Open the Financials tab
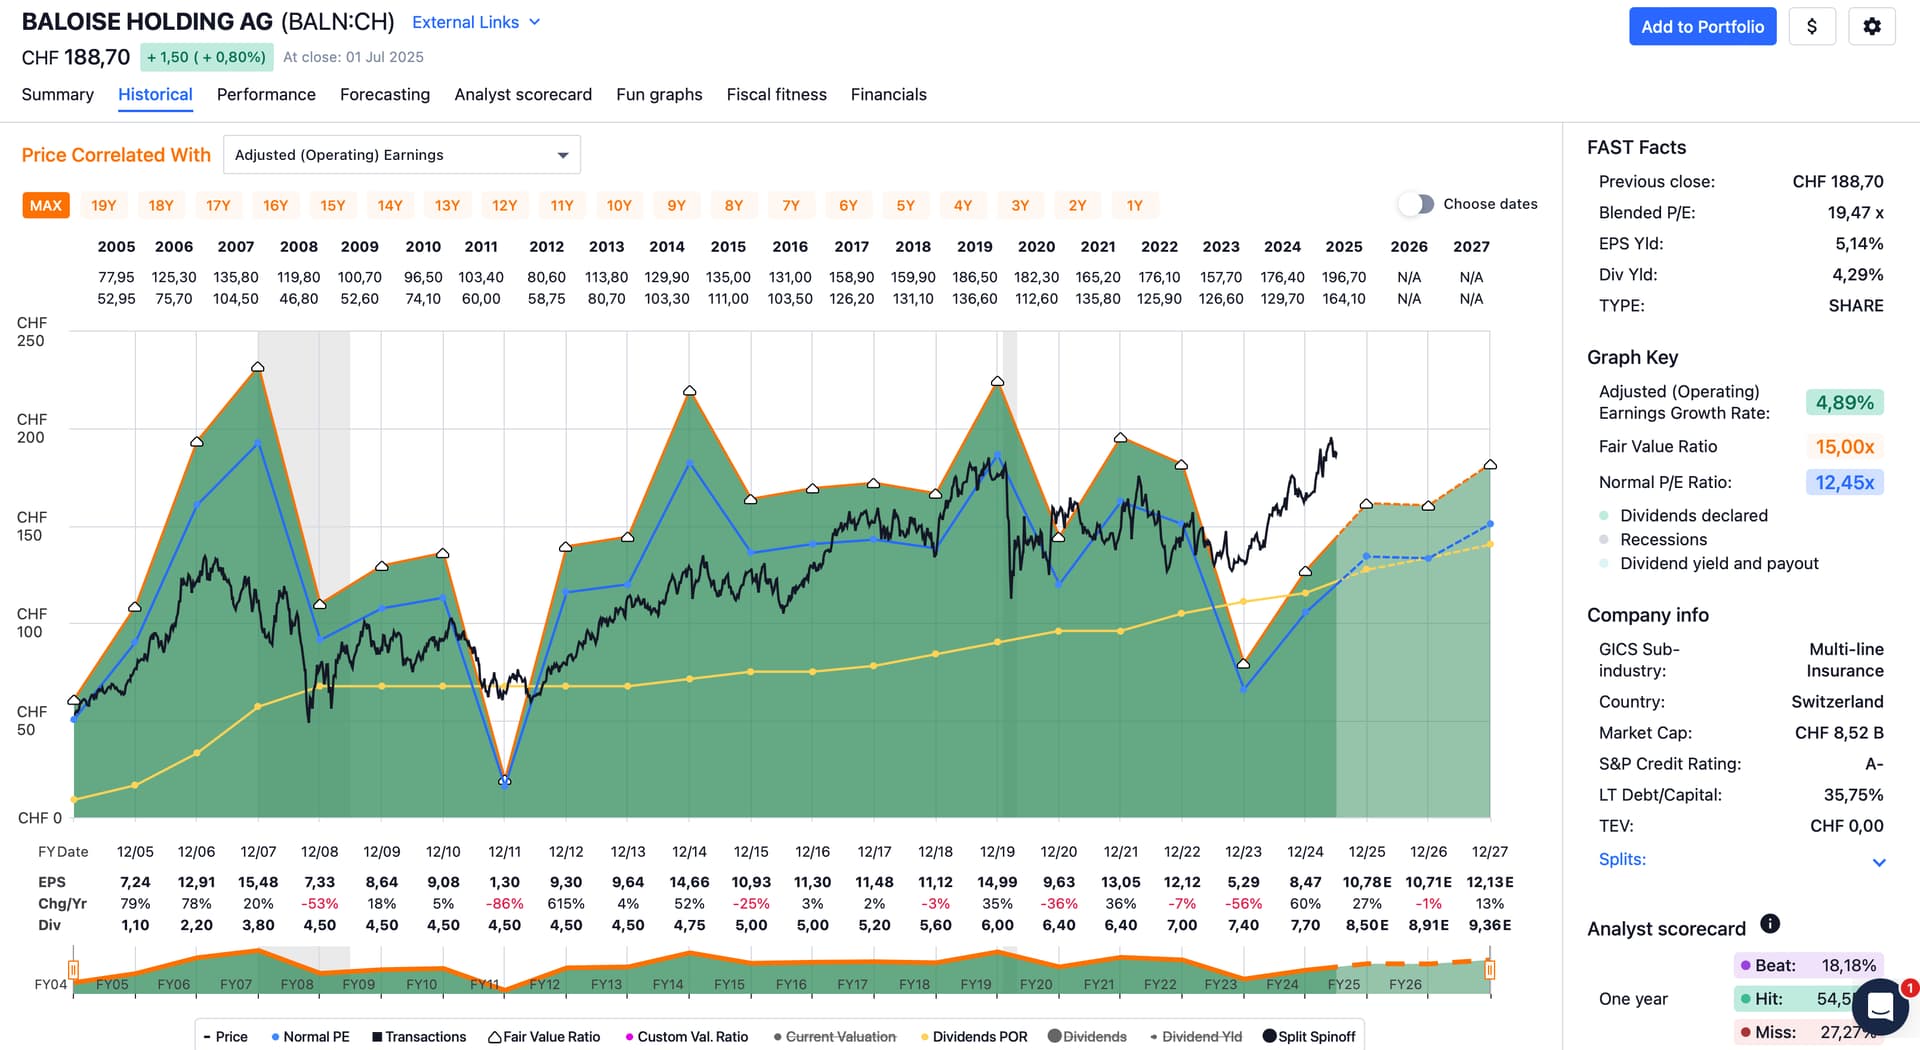This screenshot has width=1920, height=1050. tap(889, 95)
